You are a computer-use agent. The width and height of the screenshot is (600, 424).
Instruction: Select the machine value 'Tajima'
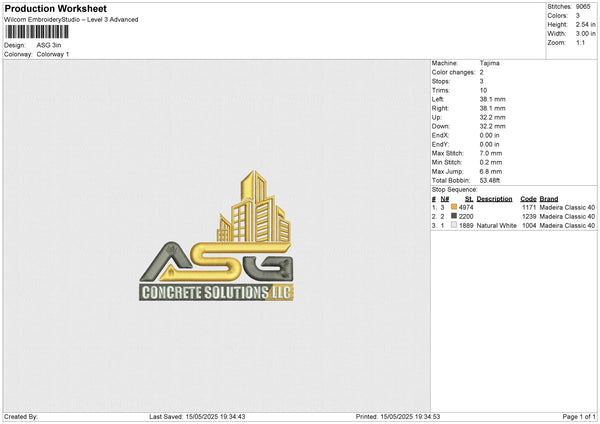(x=489, y=63)
